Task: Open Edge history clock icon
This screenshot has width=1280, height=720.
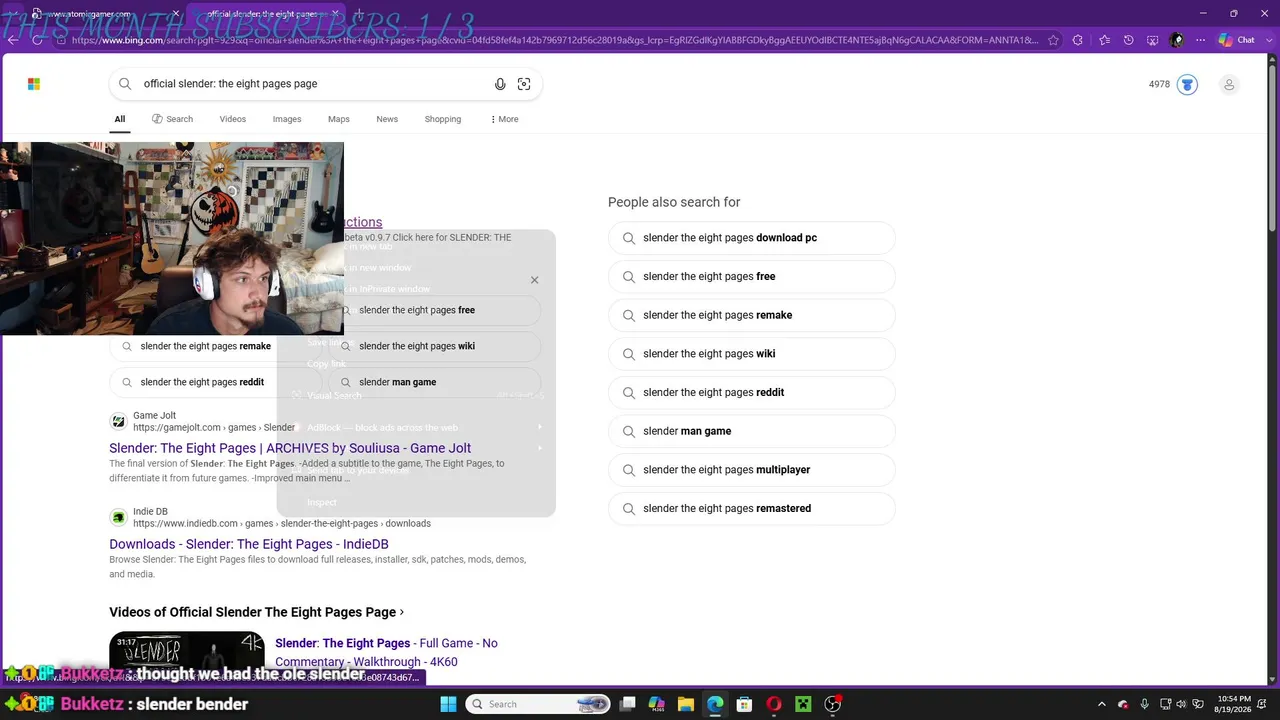Action: [x=1128, y=40]
